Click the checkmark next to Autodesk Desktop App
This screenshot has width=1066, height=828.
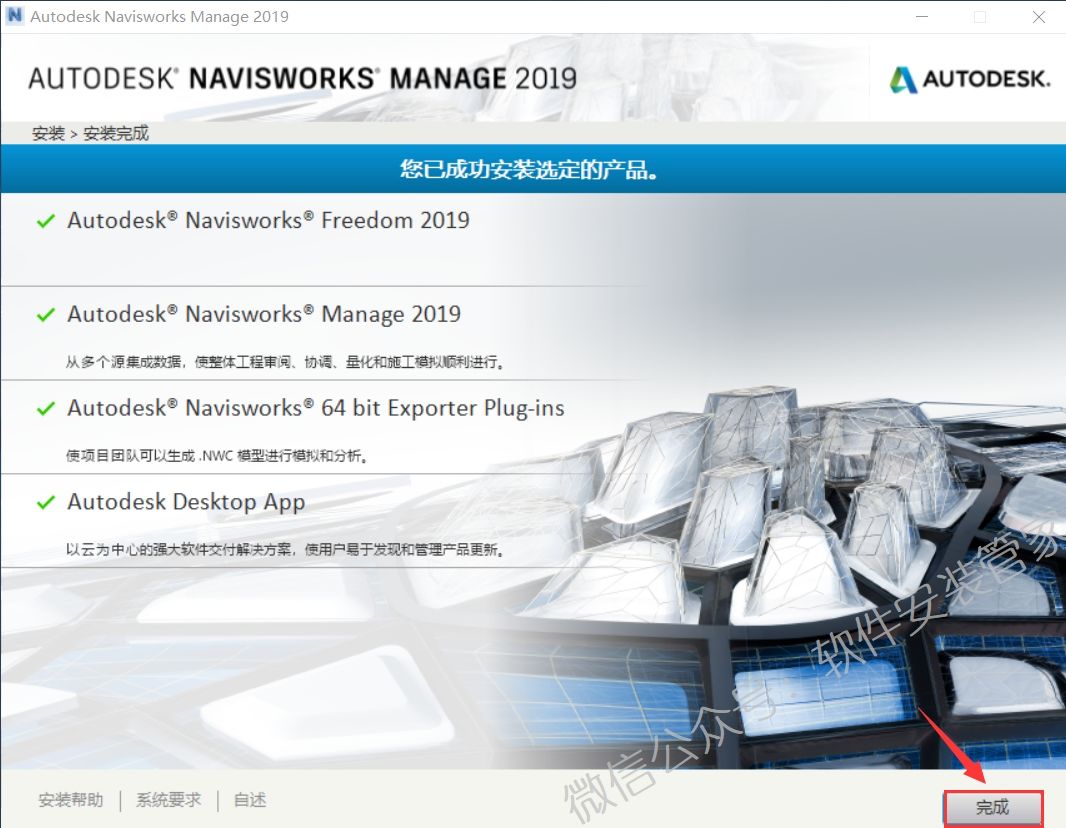click(x=45, y=503)
